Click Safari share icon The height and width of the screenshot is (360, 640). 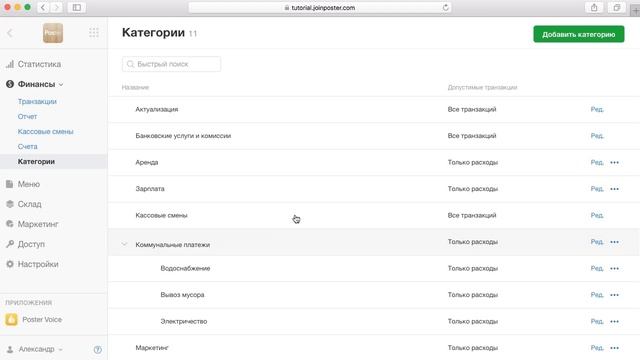594,7
